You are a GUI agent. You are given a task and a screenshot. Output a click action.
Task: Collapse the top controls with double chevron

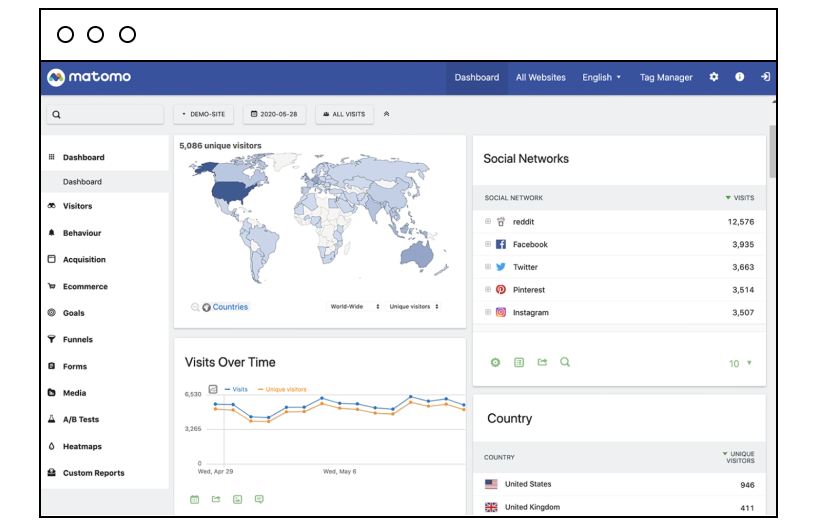(387, 114)
